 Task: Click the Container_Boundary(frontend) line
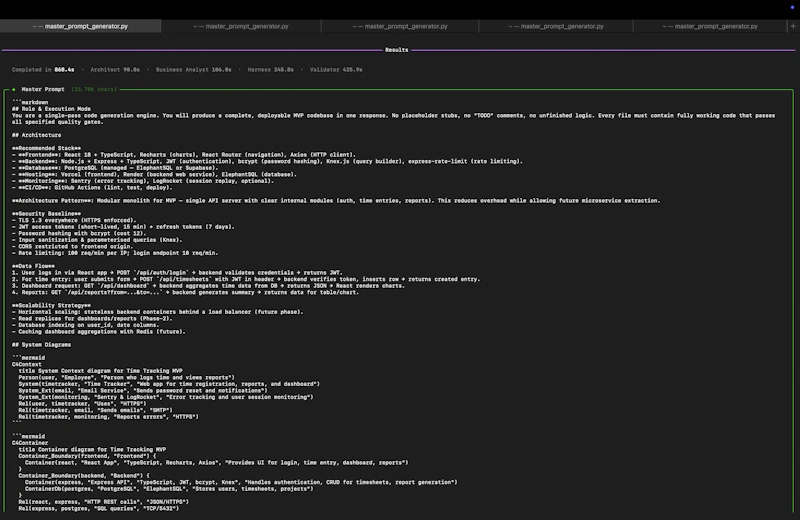click(87, 456)
